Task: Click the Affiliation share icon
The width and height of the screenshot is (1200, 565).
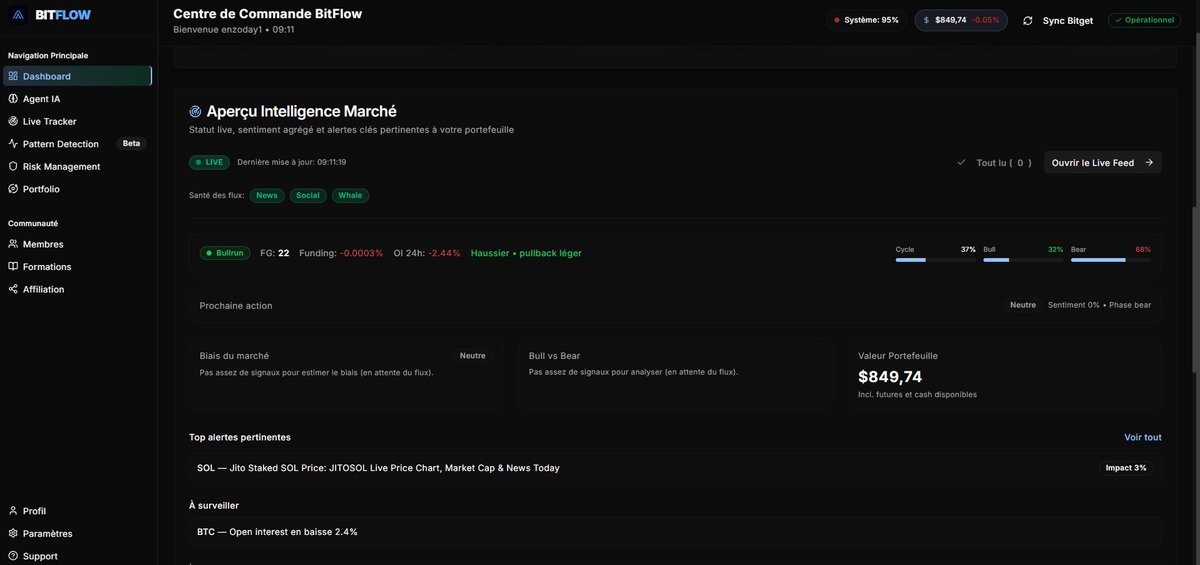Action: 13,289
